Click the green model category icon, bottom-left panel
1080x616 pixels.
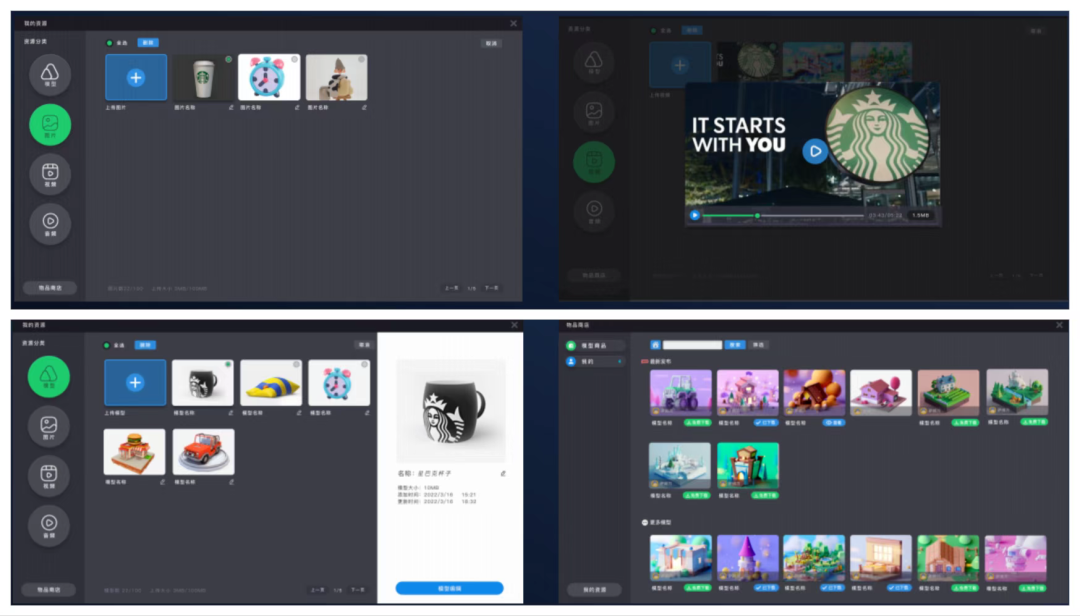[49, 376]
